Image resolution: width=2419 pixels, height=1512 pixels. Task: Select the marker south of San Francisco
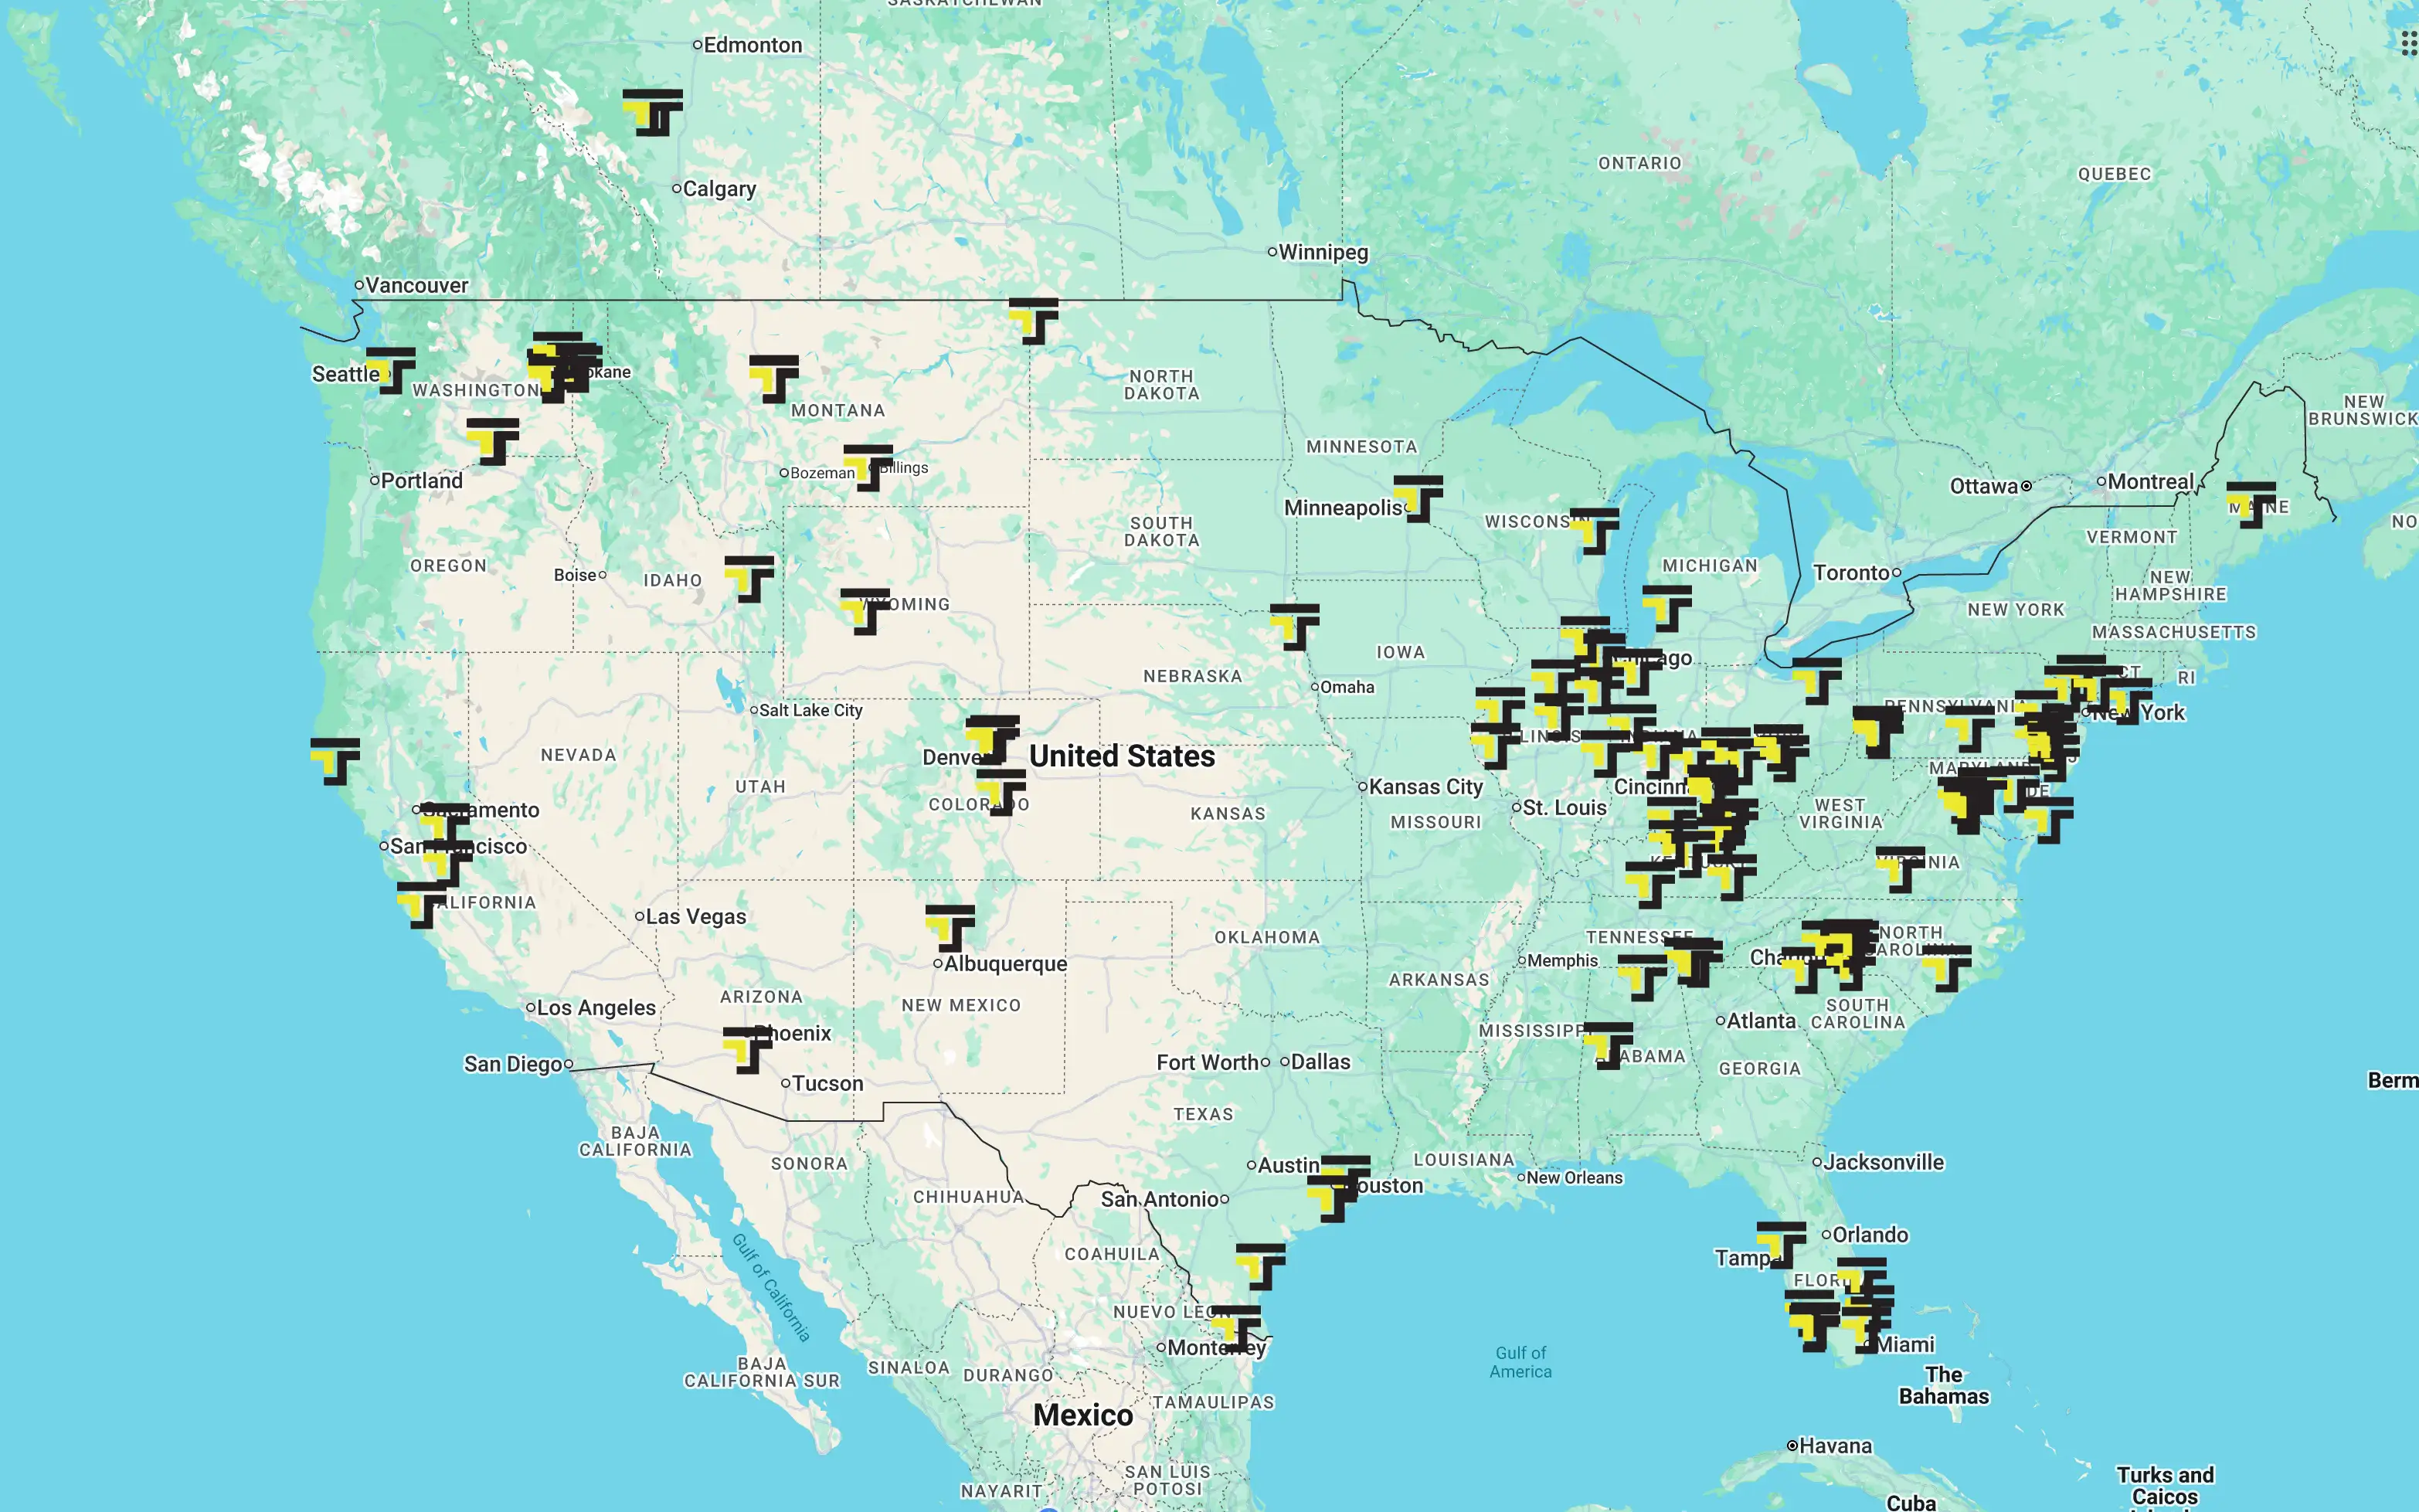tap(422, 905)
